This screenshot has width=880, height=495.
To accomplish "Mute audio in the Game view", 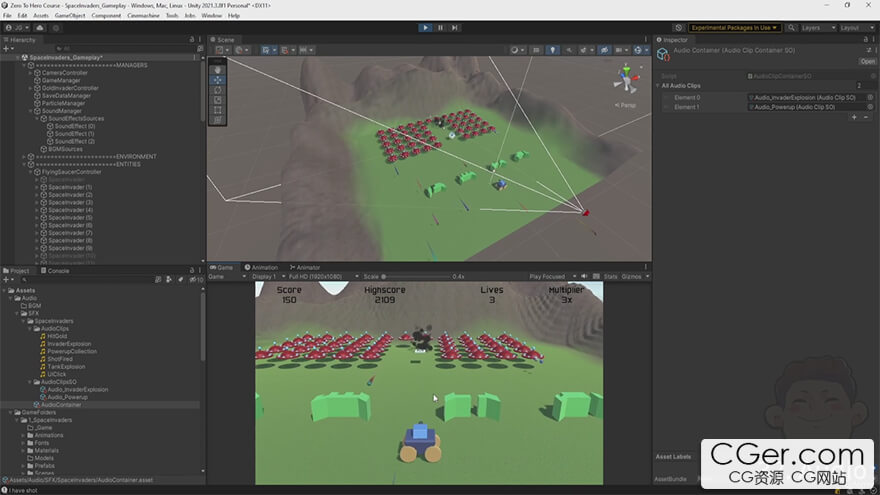I will click(x=584, y=277).
